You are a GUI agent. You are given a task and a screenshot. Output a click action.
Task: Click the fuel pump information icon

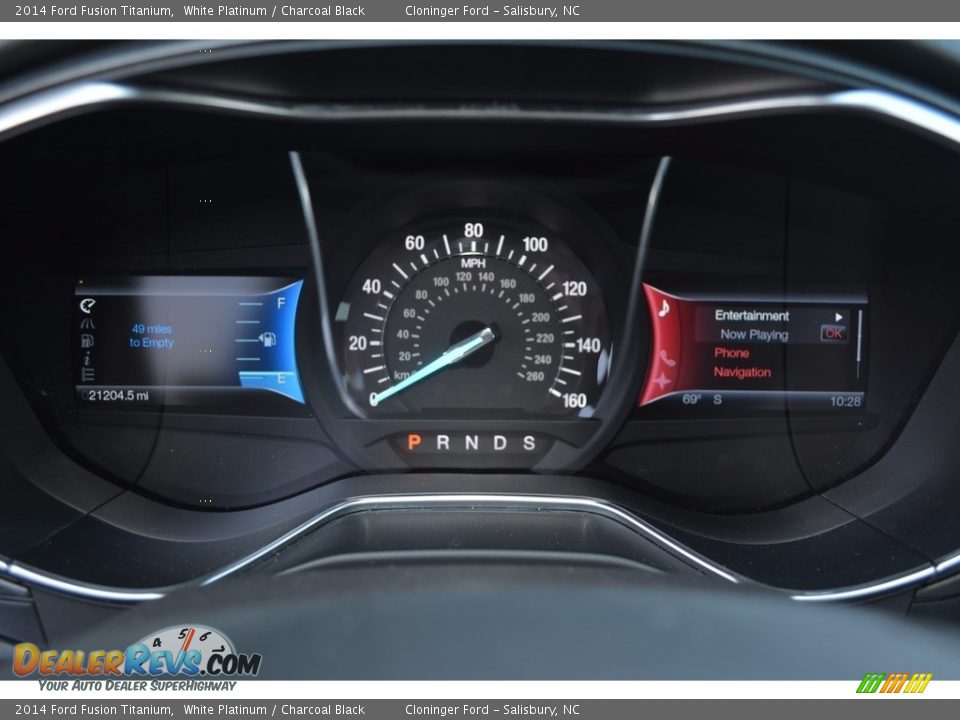point(87,340)
